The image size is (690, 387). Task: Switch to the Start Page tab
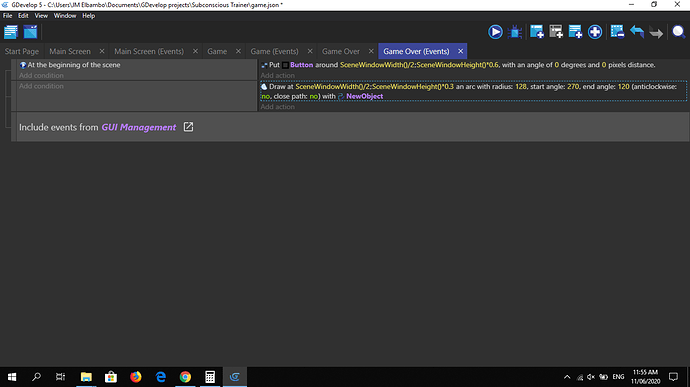[x=22, y=51]
